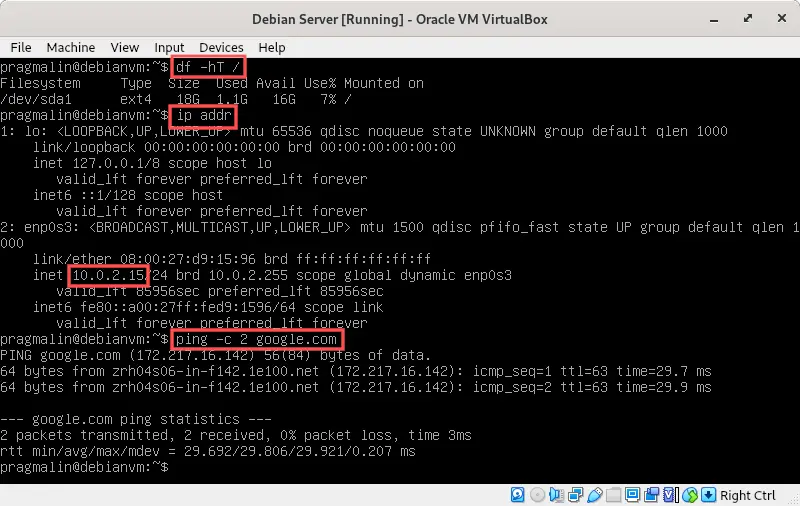Image resolution: width=800 pixels, height=506 pixels.
Task: Click the '2: enp0s3:' interface name
Action: coord(40,227)
